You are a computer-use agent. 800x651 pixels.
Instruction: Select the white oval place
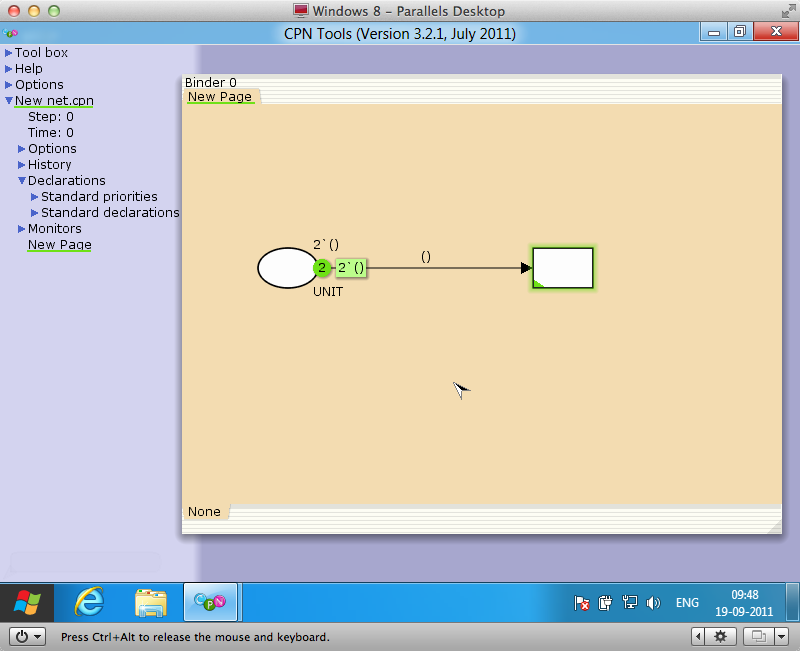(x=287, y=268)
